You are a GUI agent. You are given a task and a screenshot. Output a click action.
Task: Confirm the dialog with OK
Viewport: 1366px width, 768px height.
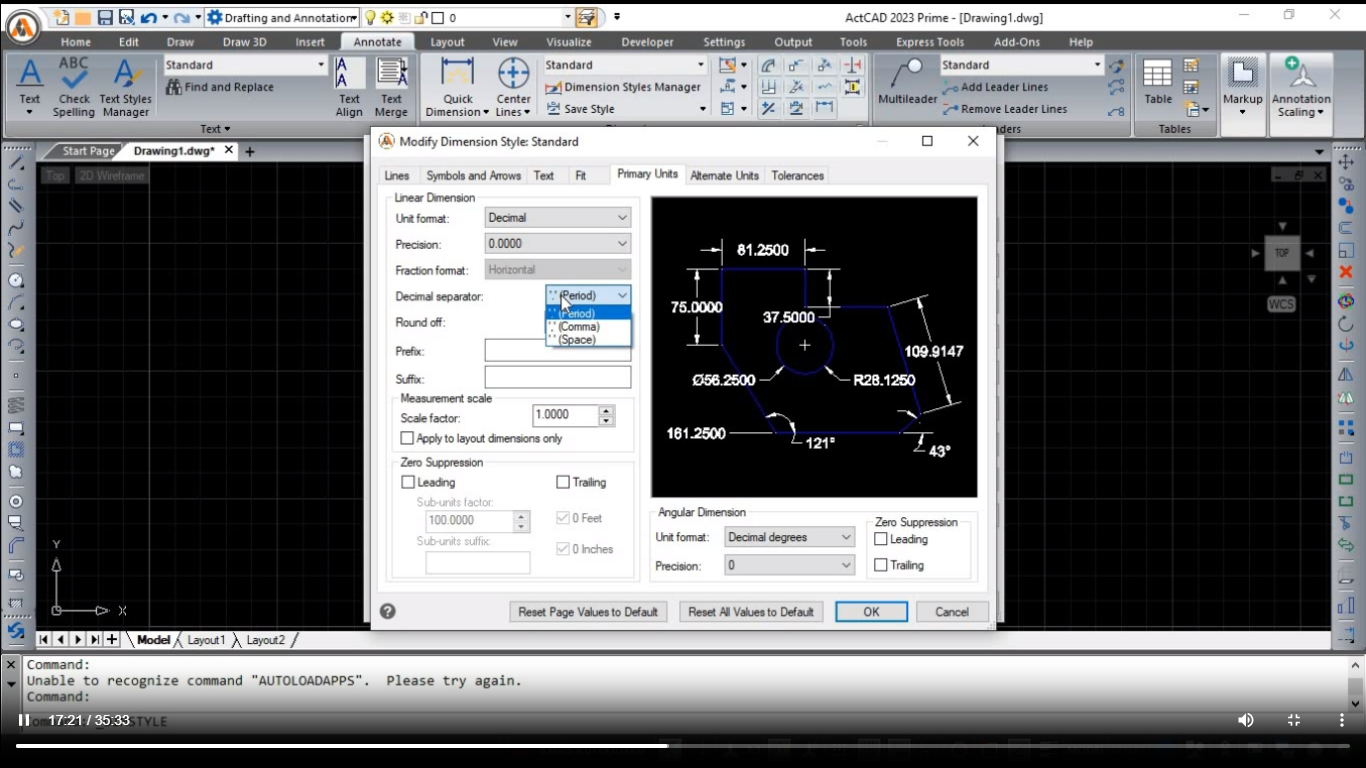(871, 612)
